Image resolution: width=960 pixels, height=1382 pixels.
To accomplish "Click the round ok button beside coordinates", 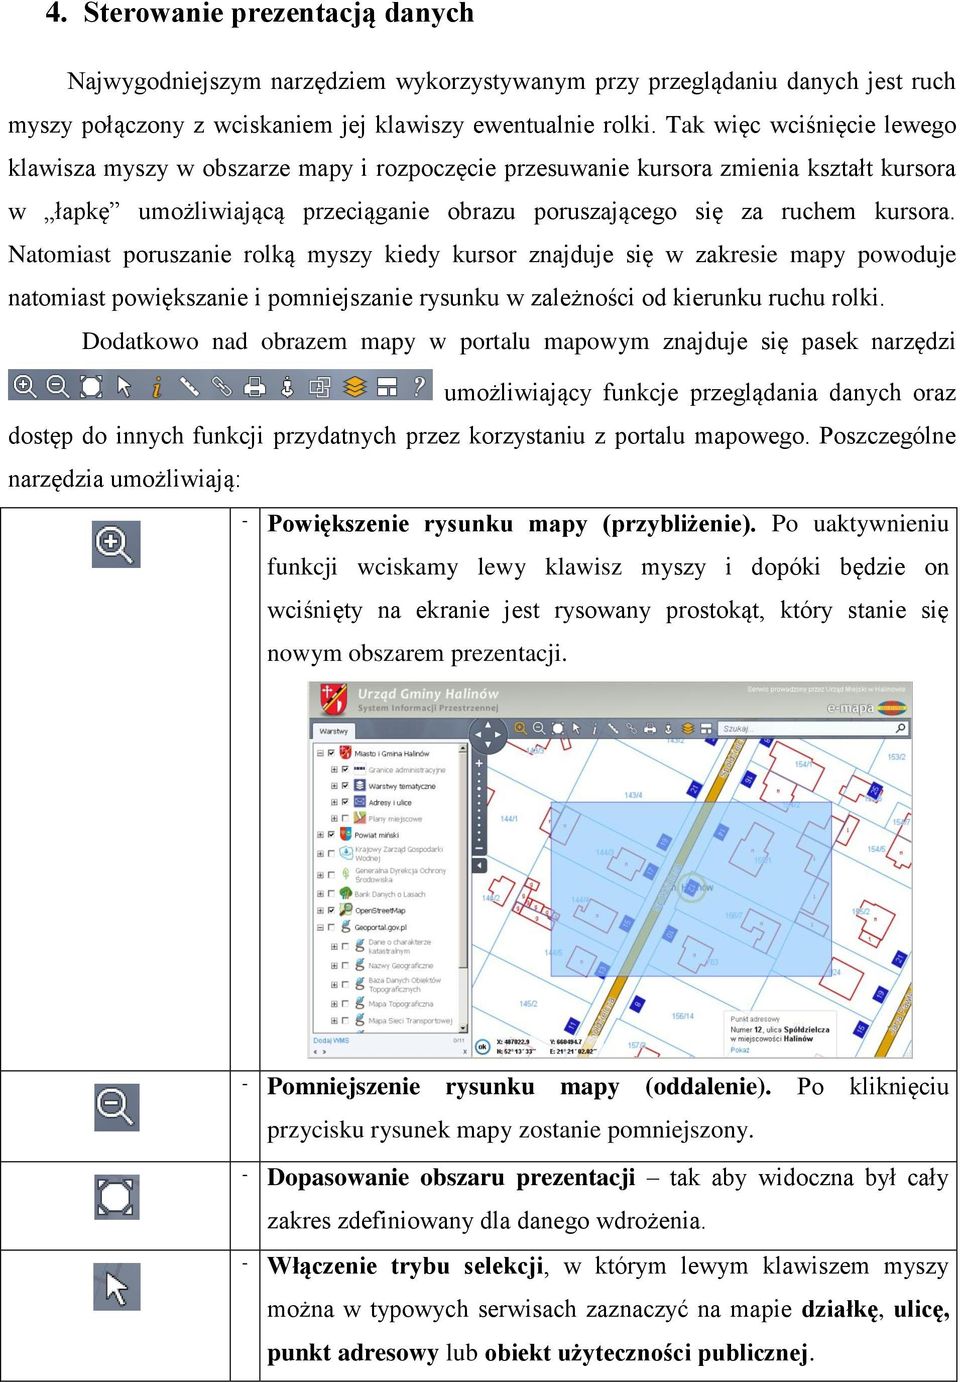I will click(482, 1046).
